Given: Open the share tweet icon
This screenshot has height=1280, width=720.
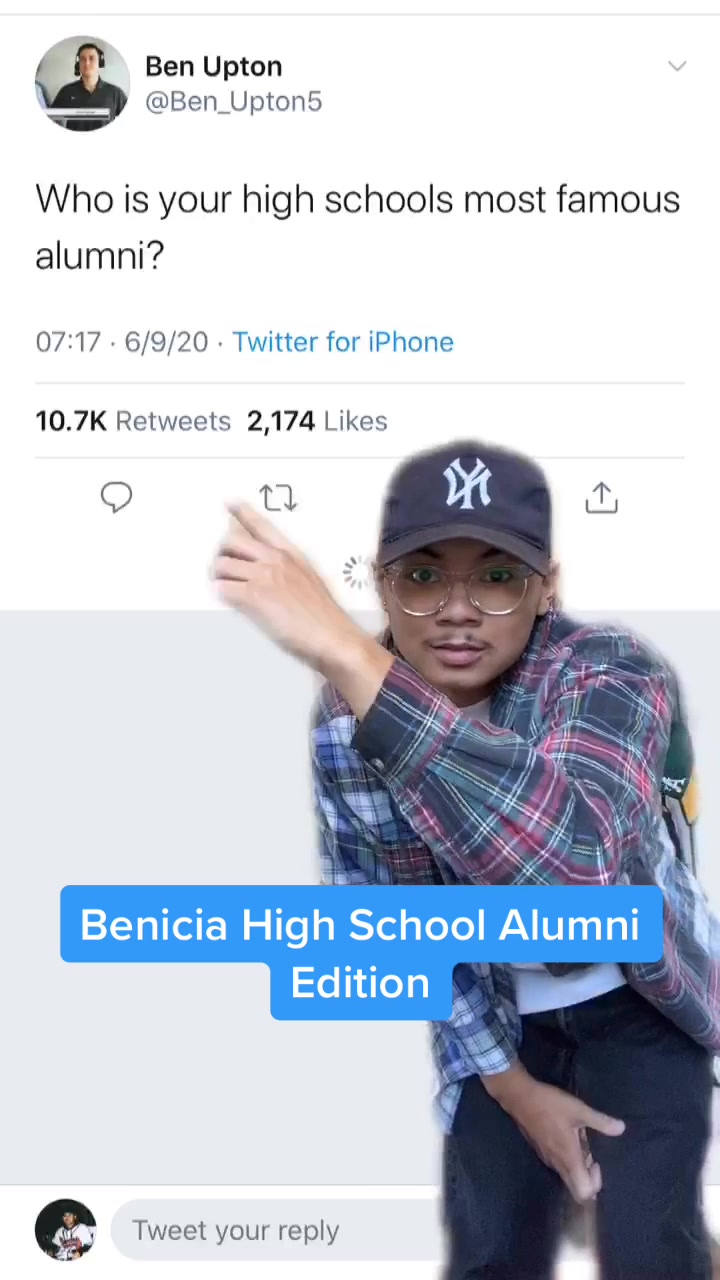Looking at the screenshot, I should click(x=601, y=497).
